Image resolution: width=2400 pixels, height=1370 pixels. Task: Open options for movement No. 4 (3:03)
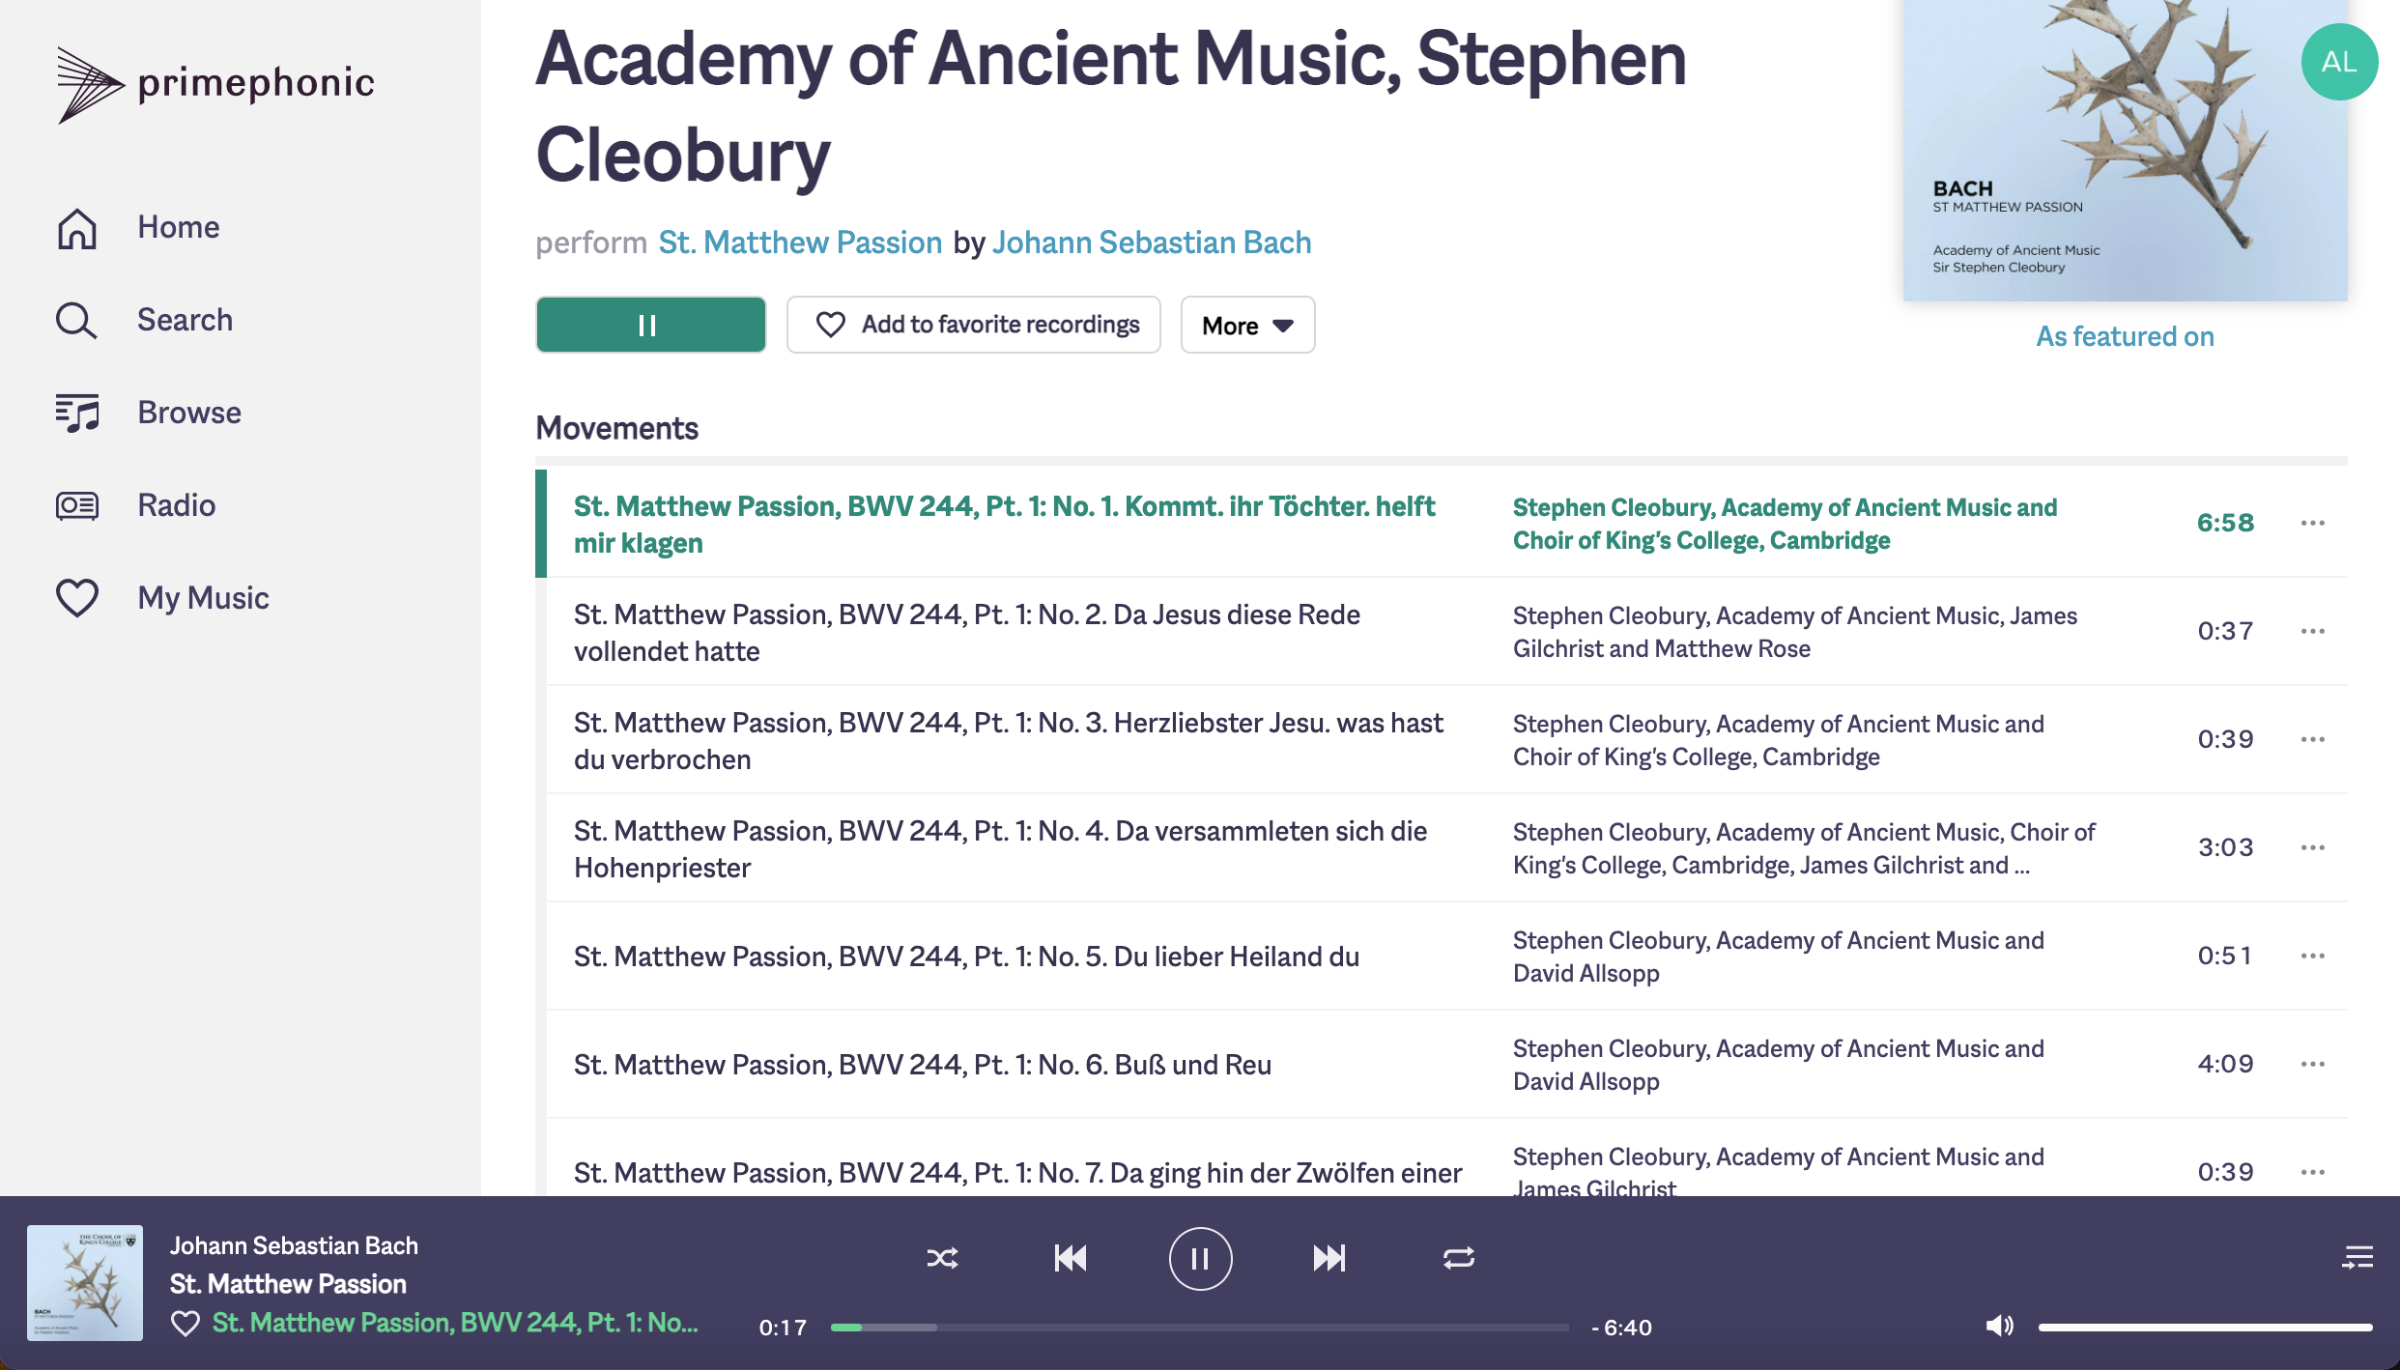[2312, 847]
